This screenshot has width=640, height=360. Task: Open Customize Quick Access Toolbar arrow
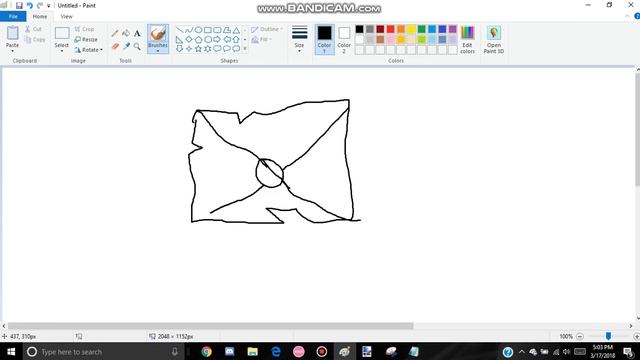[x=49, y=6]
